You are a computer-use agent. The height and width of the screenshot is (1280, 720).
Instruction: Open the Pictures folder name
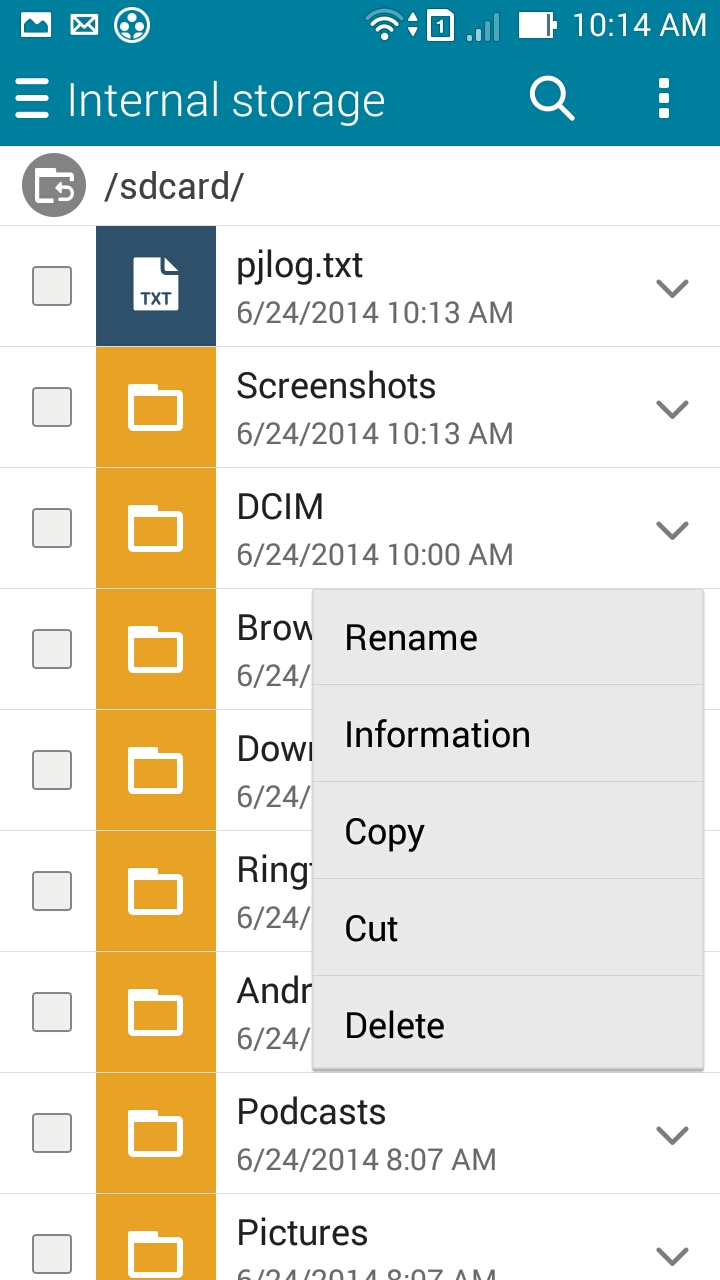click(302, 1233)
